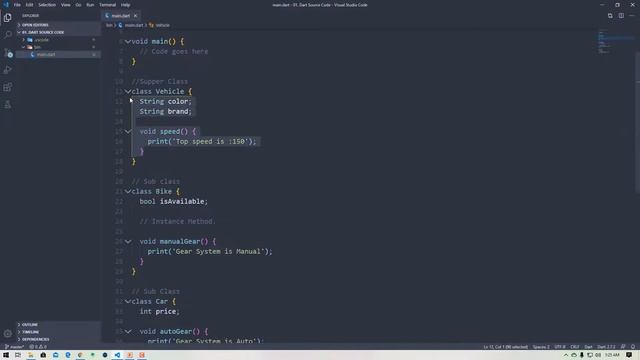Switch to Visual Studio Code taskbar icon
The height and width of the screenshot is (360, 640).
click(x=117, y=355)
